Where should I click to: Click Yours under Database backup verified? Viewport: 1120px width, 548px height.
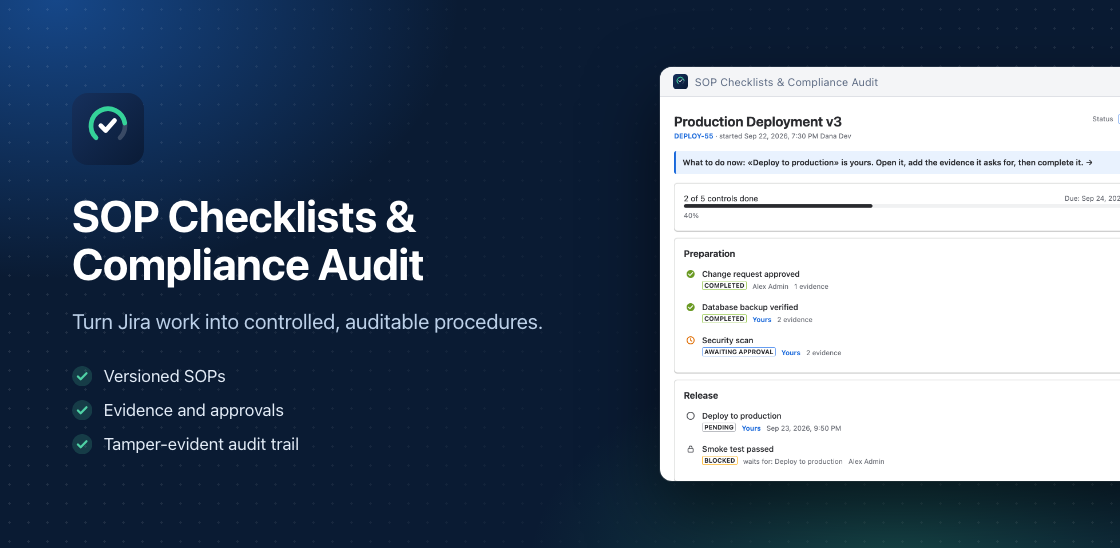(761, 319)
